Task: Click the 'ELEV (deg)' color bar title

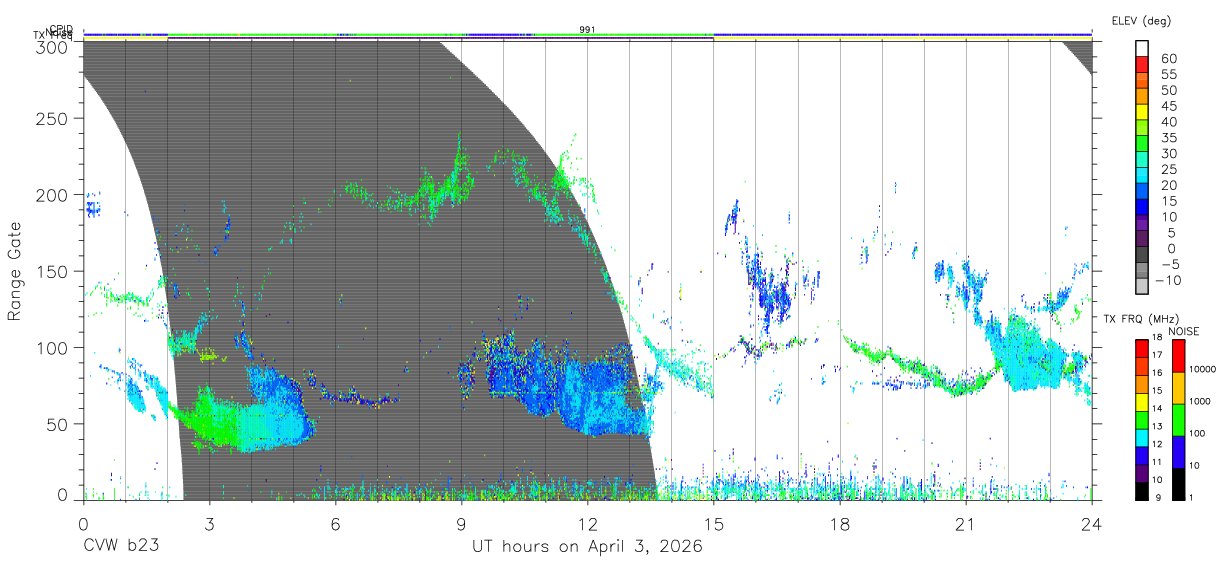Action: pos(1141,20)
